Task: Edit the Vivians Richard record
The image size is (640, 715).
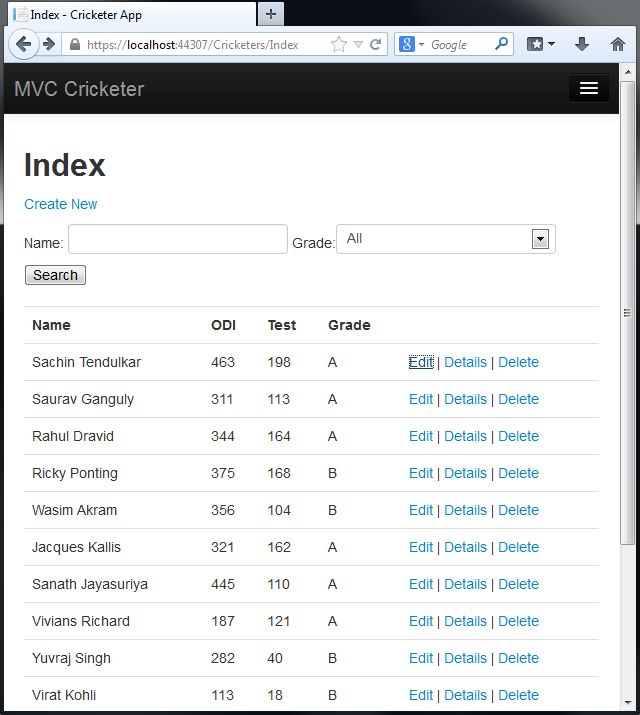Action: [x=421, y=621]
